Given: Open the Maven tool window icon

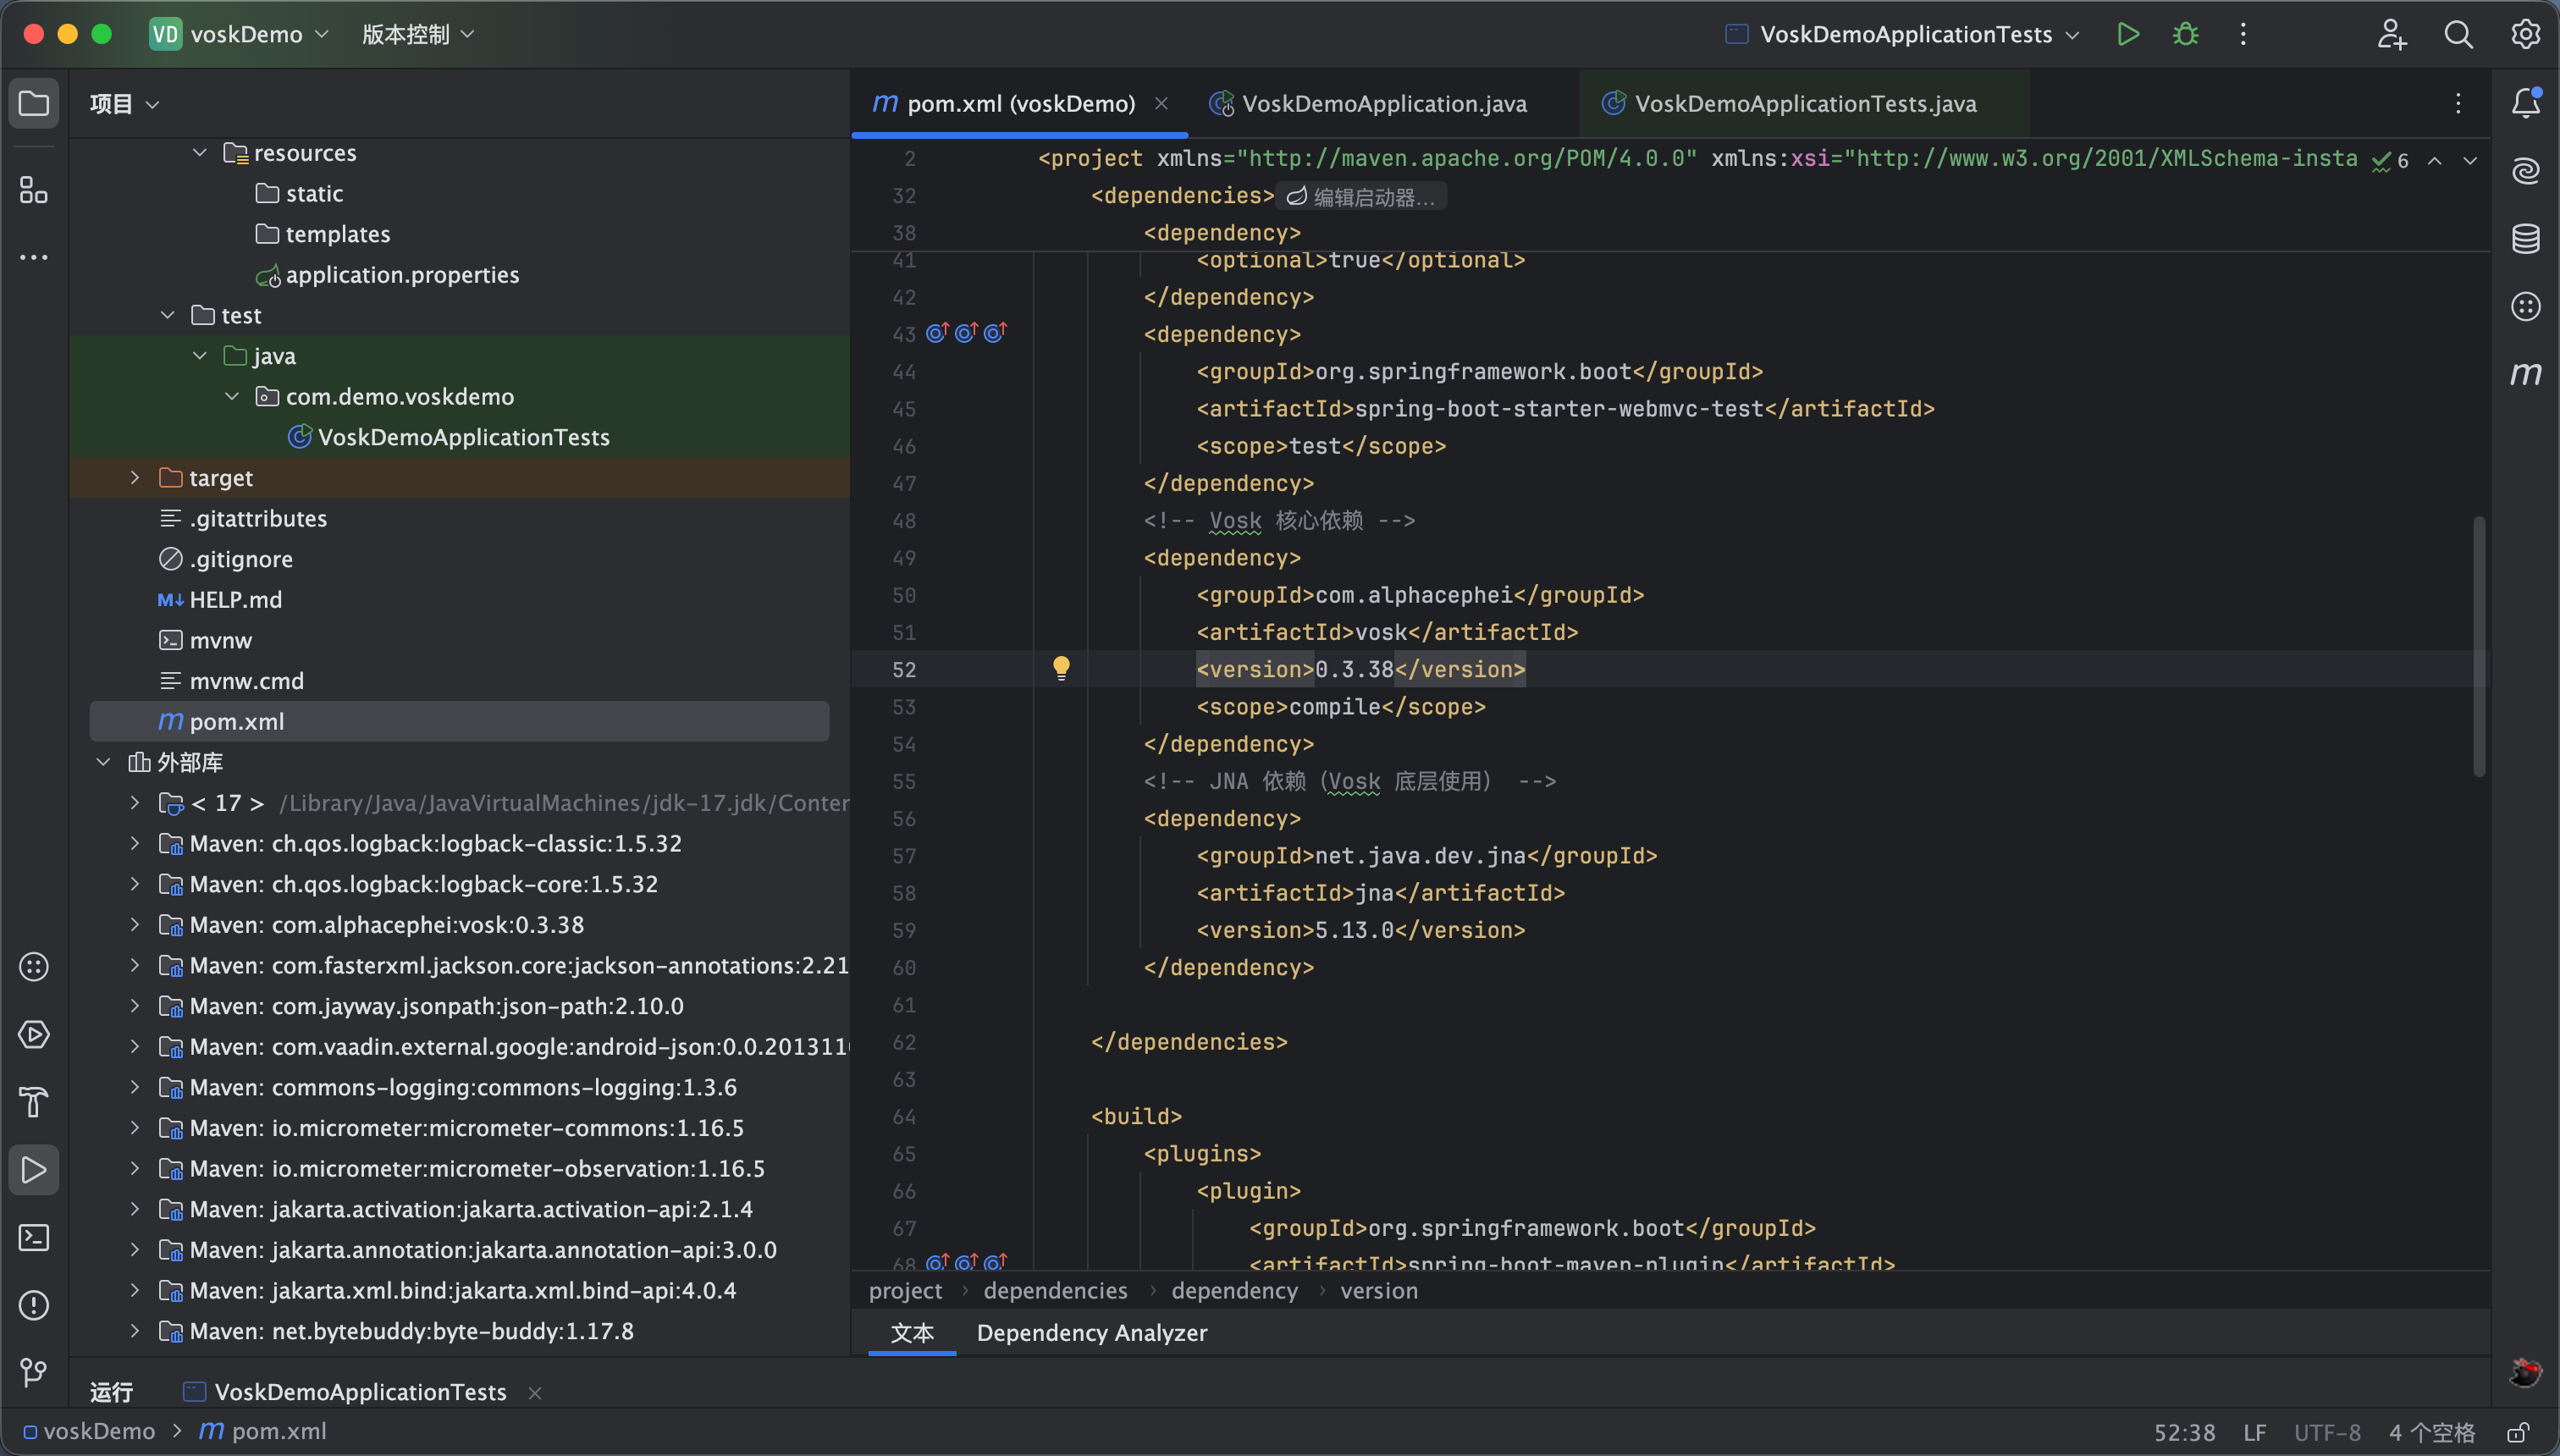Looking at the screenshot, I should 2525,374.
